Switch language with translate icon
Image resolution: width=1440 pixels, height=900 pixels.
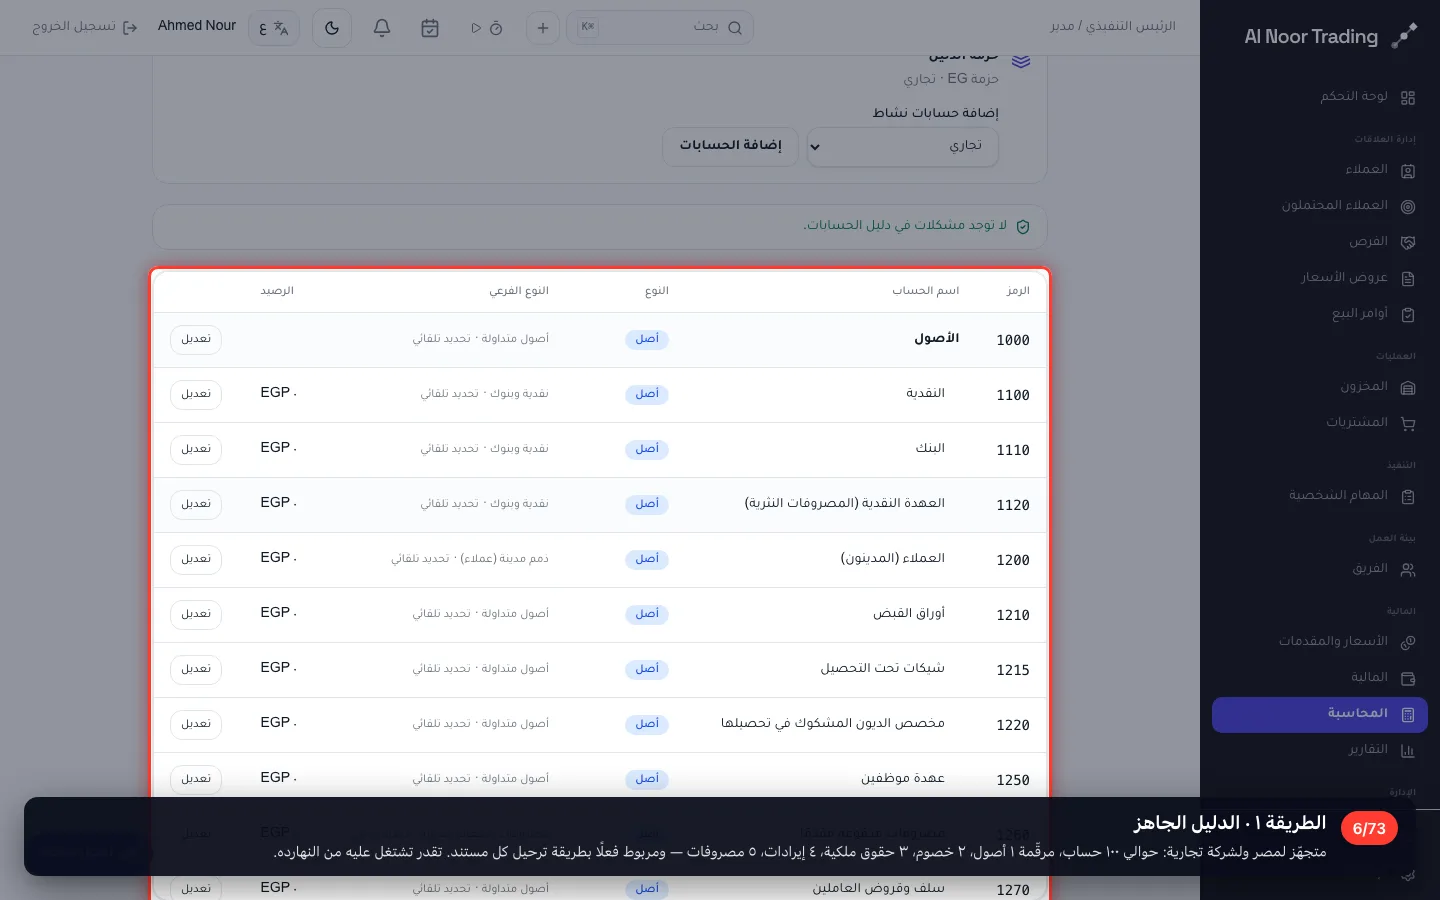pos(273,28)
